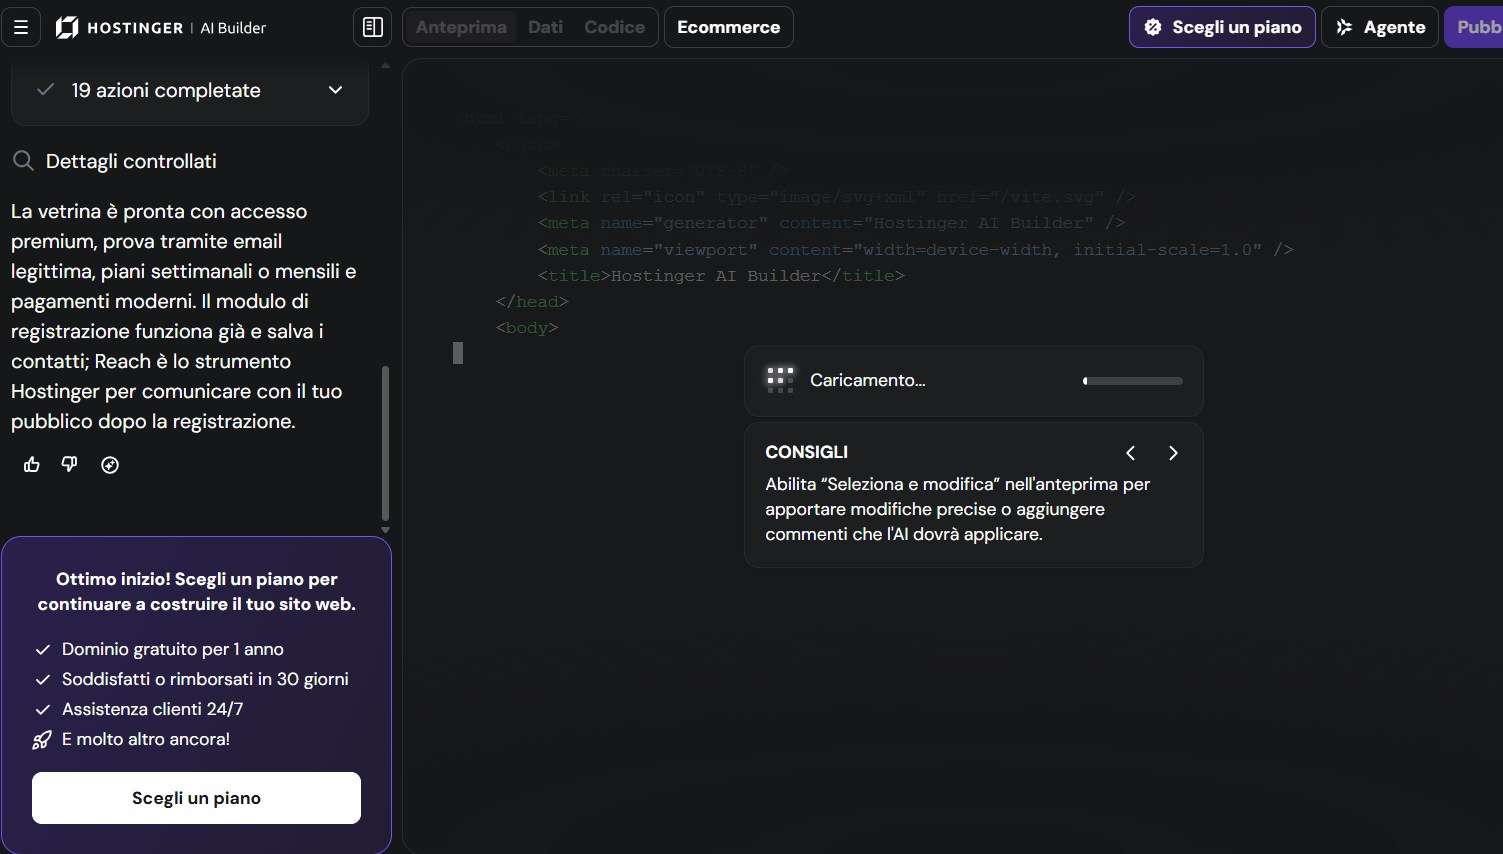The image size is (1503, 854).
Task: Toggle the sidebar panel layout icon
Action: pos(373,27)
